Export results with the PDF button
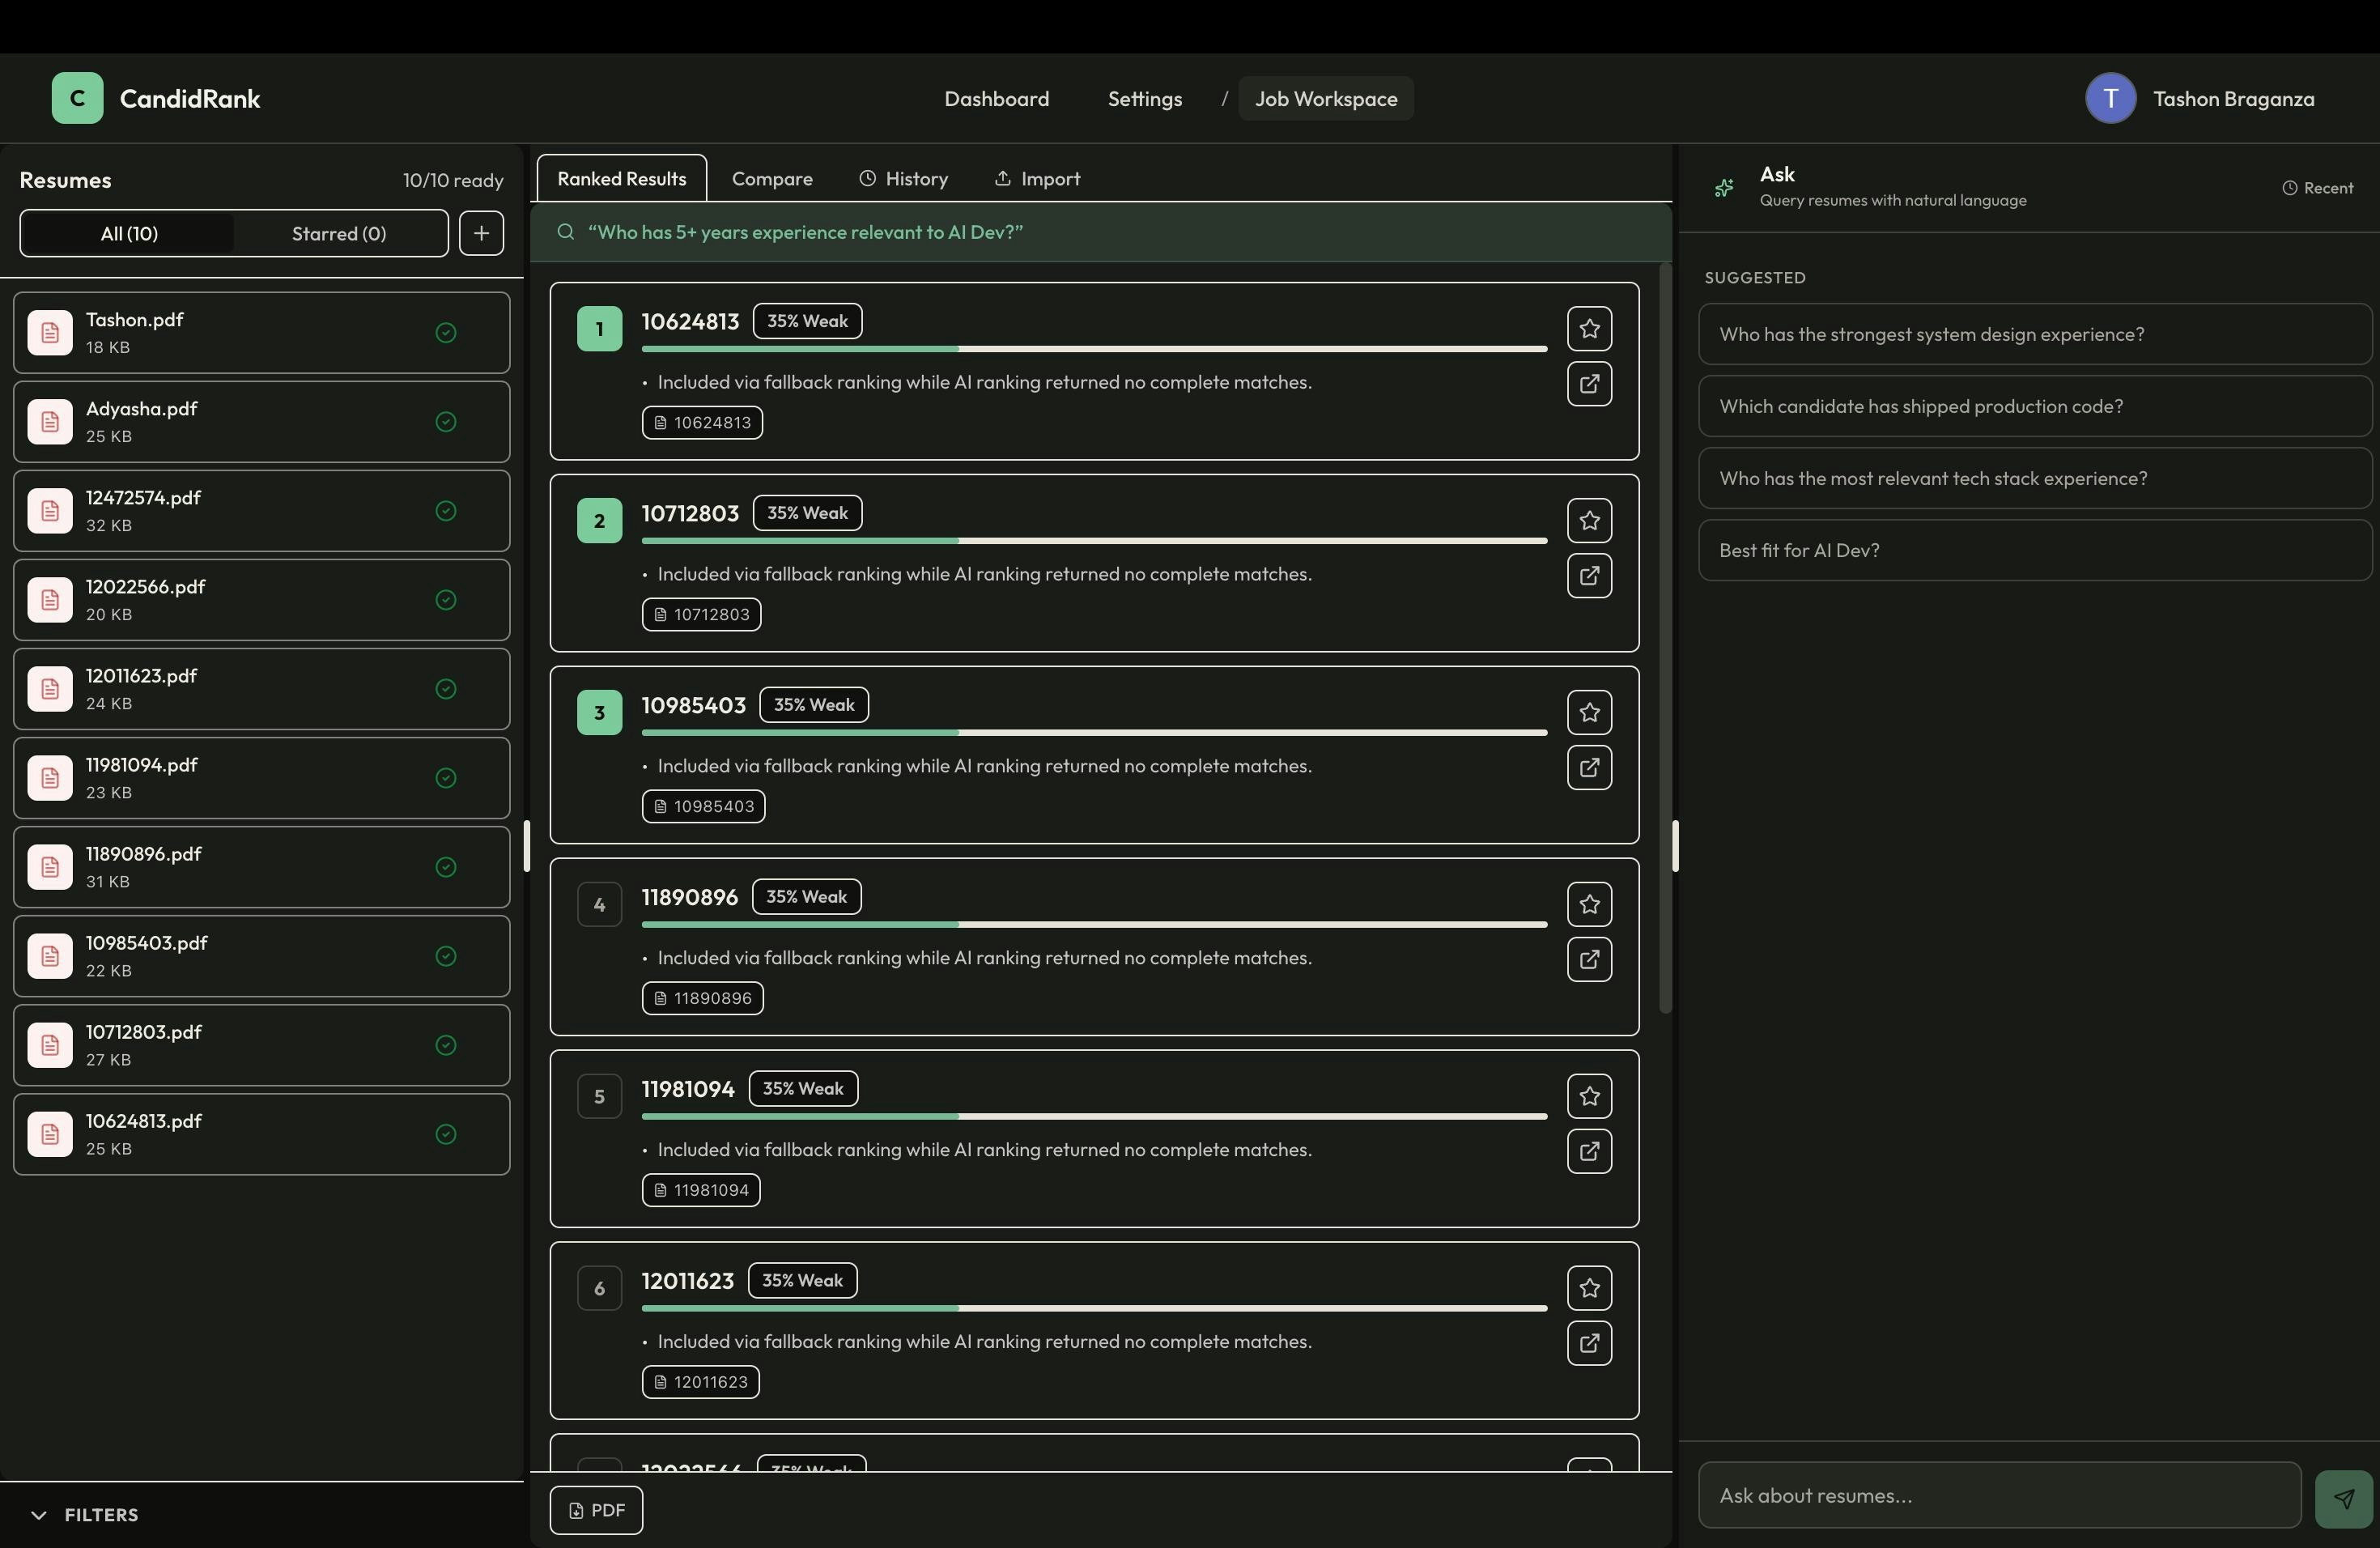 point(596,1510)
